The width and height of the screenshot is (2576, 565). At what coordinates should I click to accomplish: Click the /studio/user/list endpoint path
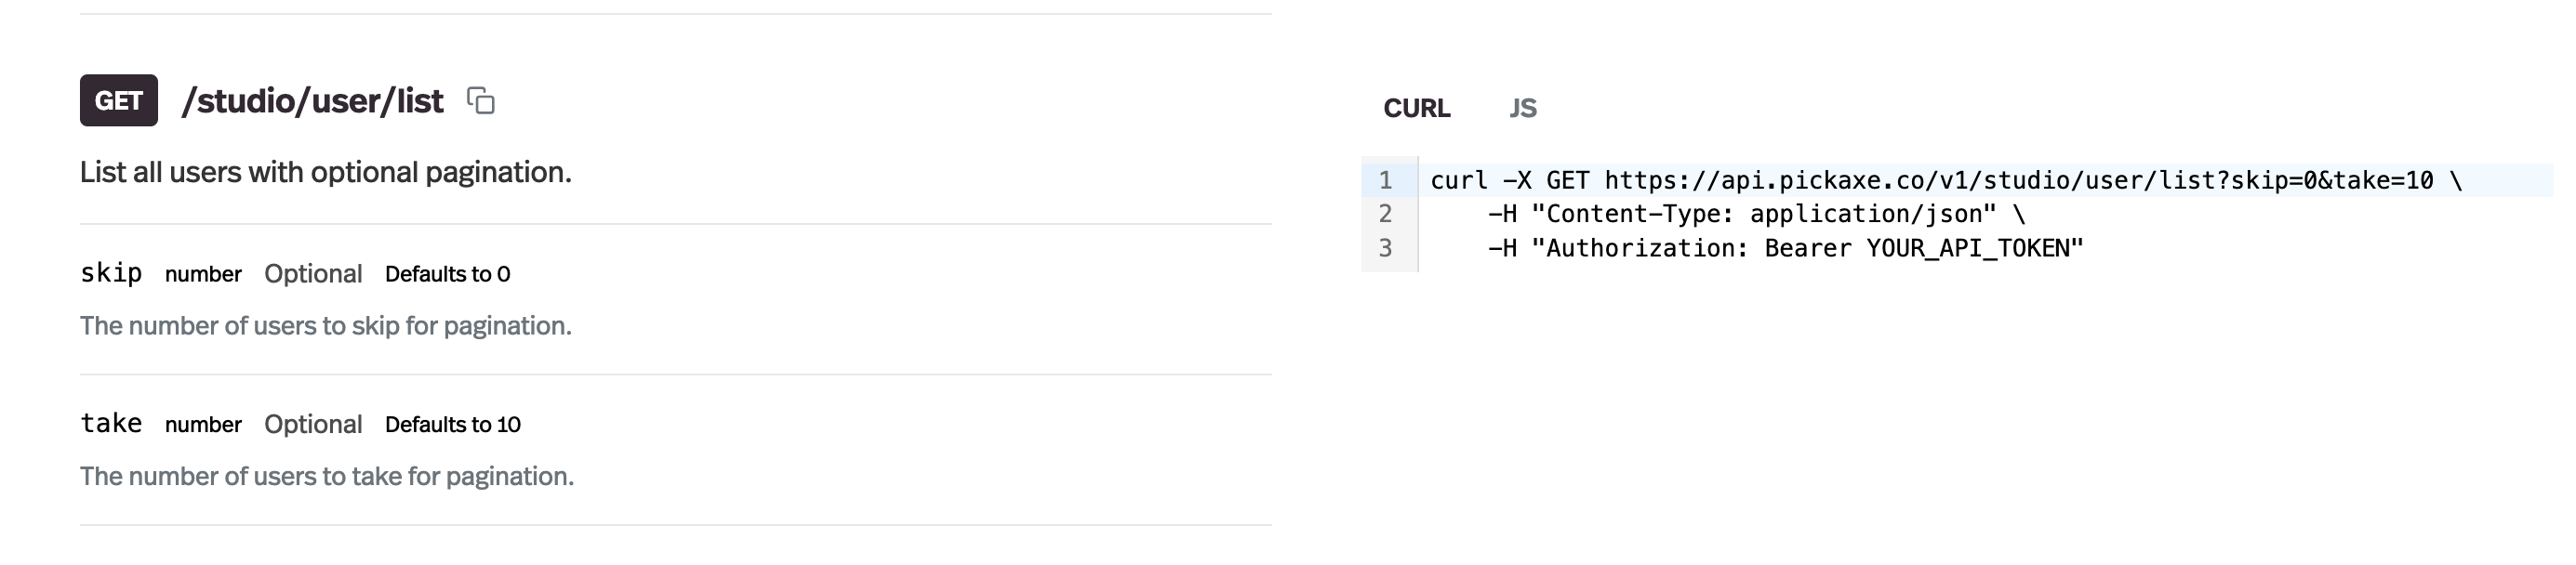click(x=312, y=101)
